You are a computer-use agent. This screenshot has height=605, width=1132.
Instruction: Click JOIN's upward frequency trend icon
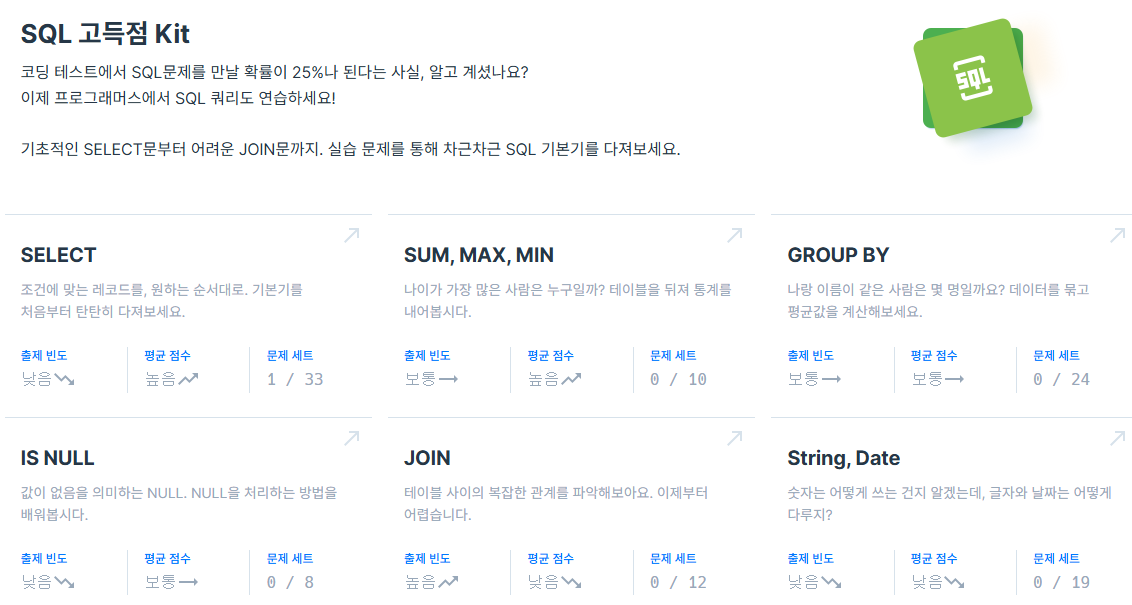point(448,582)
